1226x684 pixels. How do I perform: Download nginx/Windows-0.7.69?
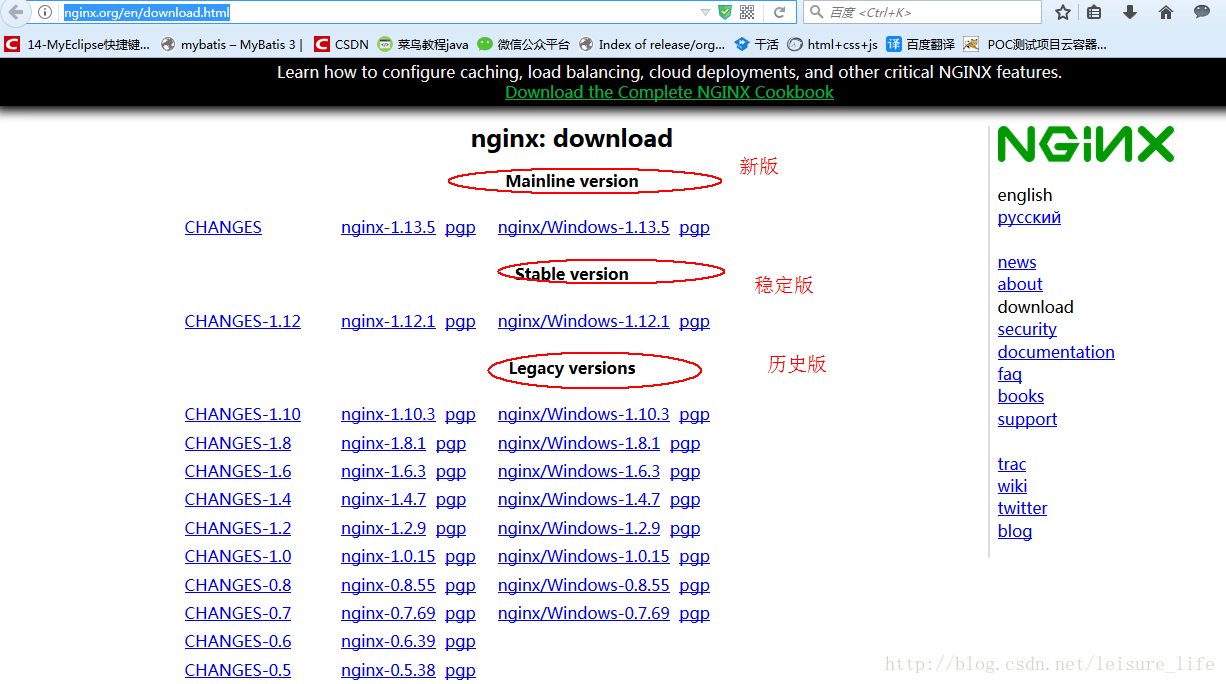[584, 613]
